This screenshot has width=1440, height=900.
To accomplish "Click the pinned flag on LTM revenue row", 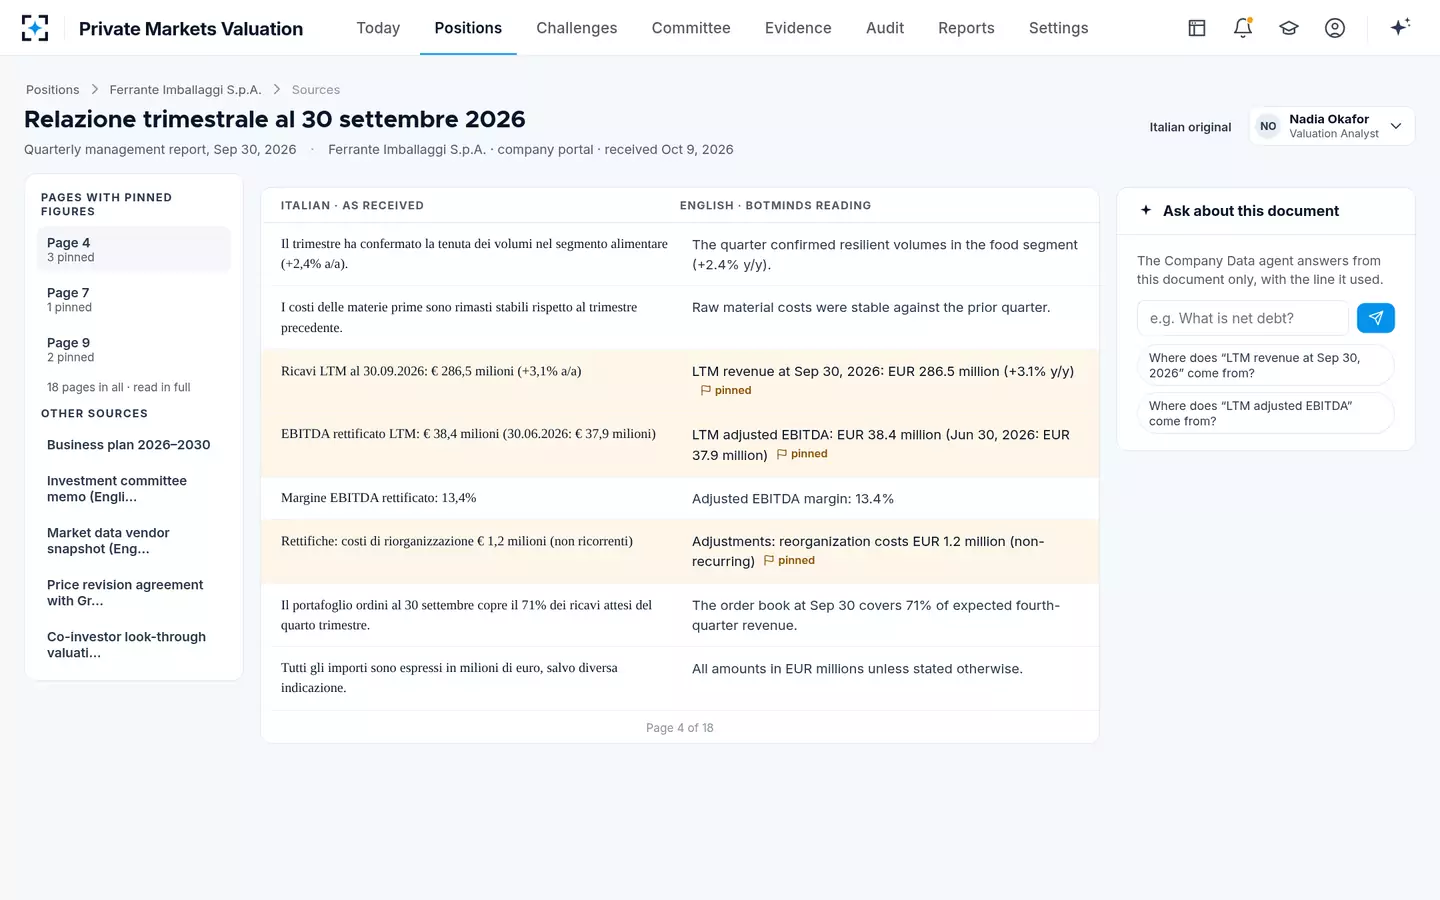I will tap(726, 390).
